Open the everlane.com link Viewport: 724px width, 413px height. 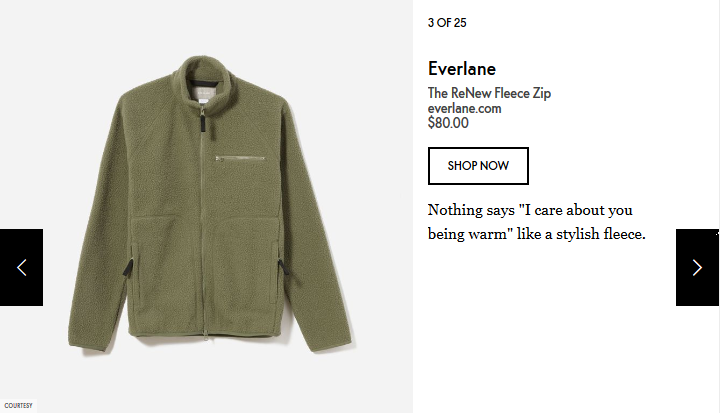click(465, 109)
